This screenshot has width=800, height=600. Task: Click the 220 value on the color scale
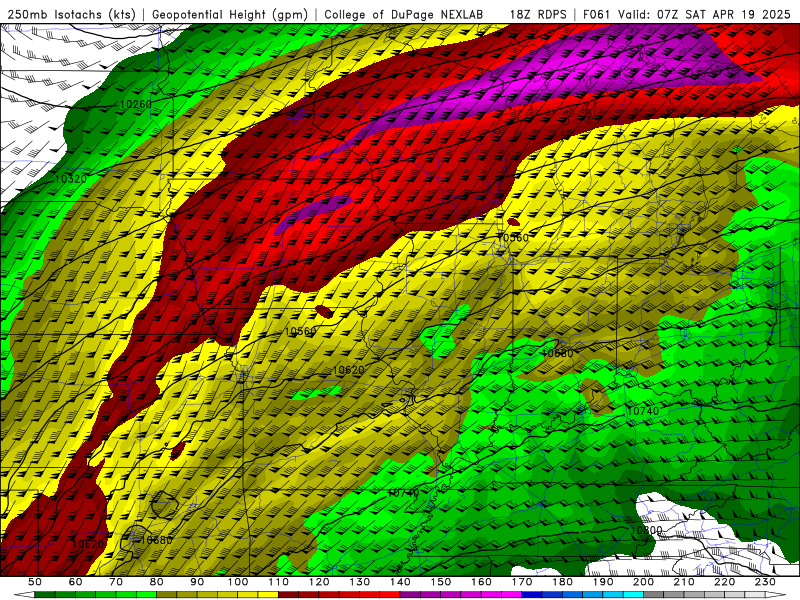pos(724,582)
